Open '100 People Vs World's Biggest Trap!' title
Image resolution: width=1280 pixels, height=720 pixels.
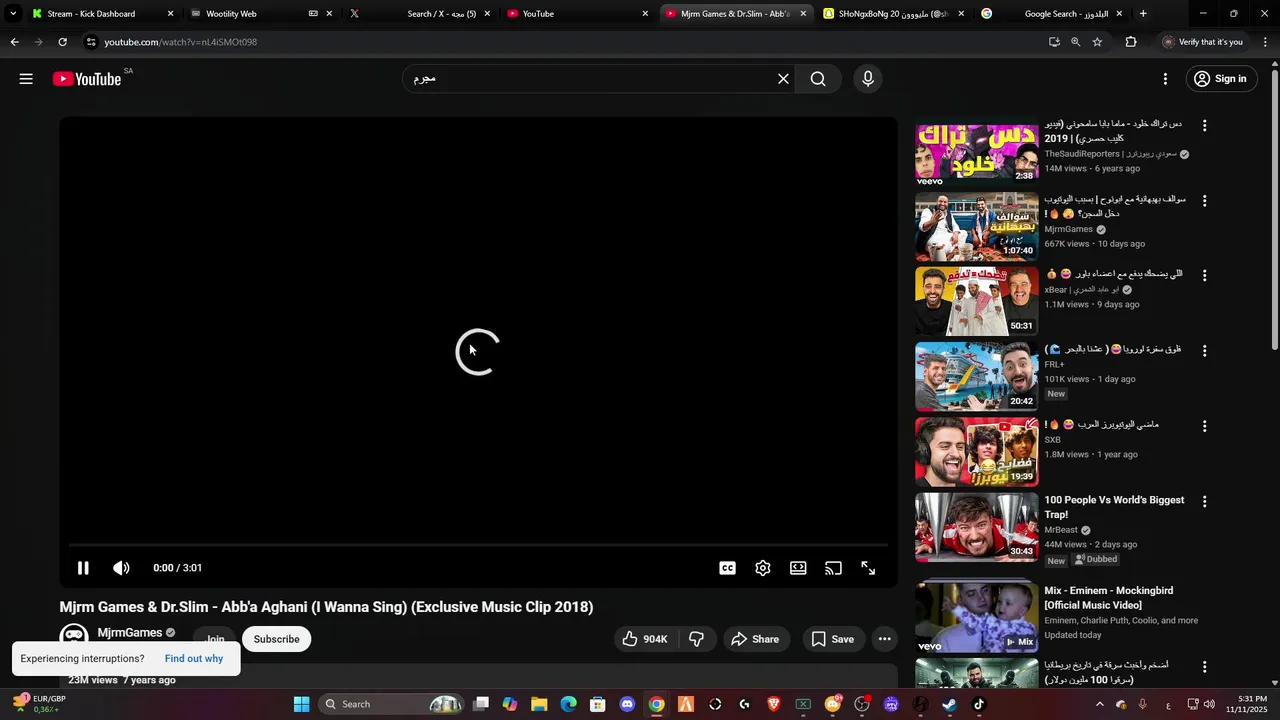(1114, 507)
